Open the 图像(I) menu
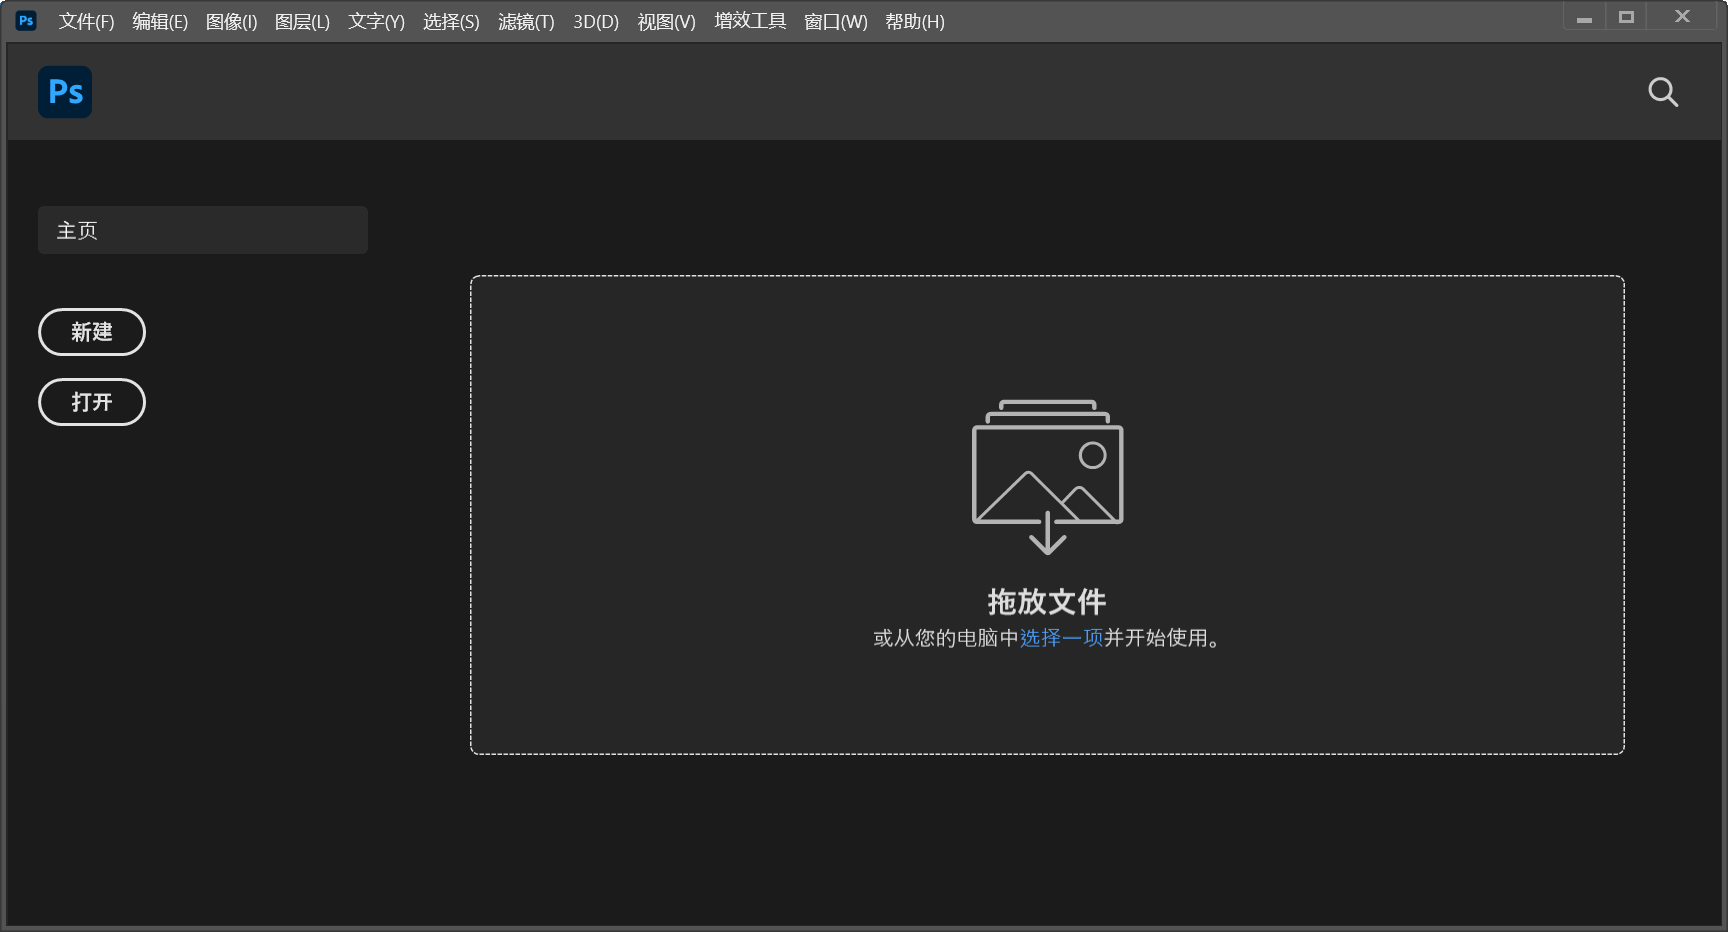 tap(231, 22)
